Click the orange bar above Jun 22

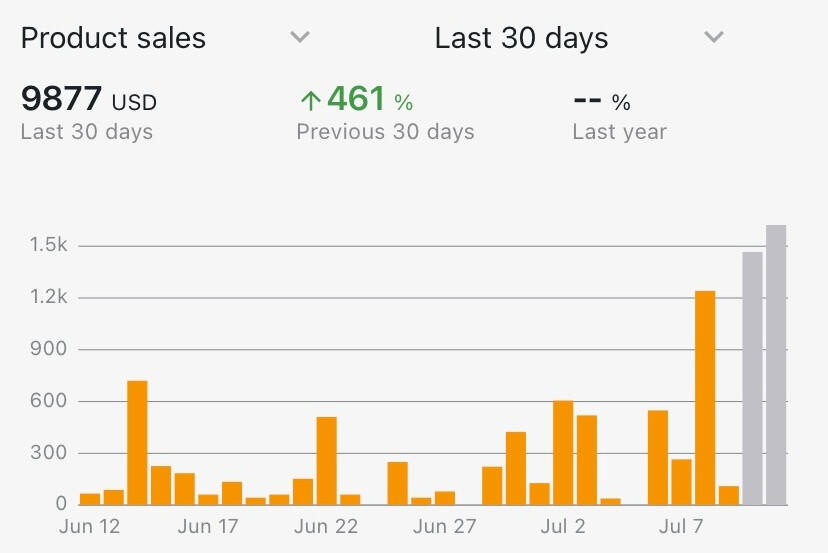coord(326,460)
